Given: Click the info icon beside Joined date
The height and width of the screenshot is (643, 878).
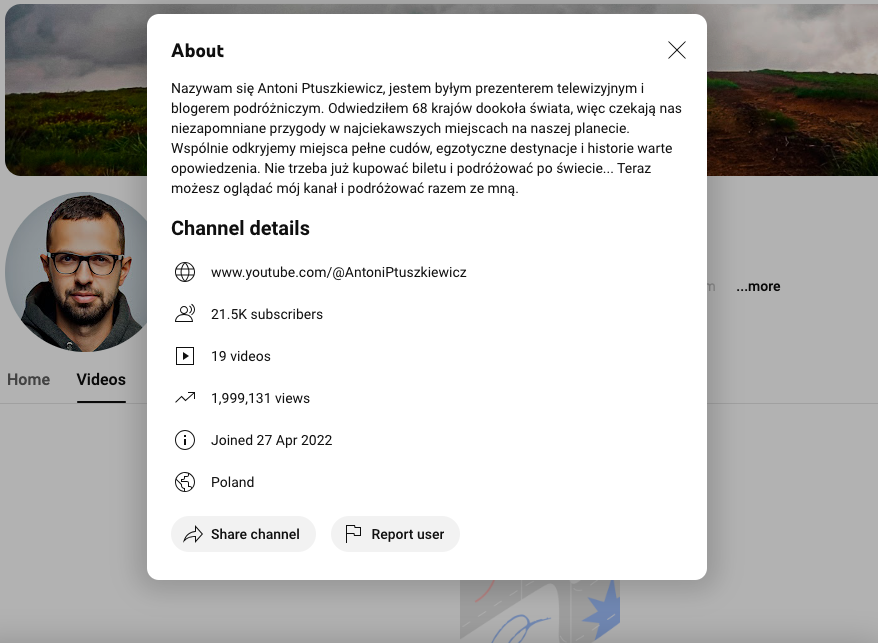Looking at the screenshot, I should pyautogui.click(x=185, y=440).
